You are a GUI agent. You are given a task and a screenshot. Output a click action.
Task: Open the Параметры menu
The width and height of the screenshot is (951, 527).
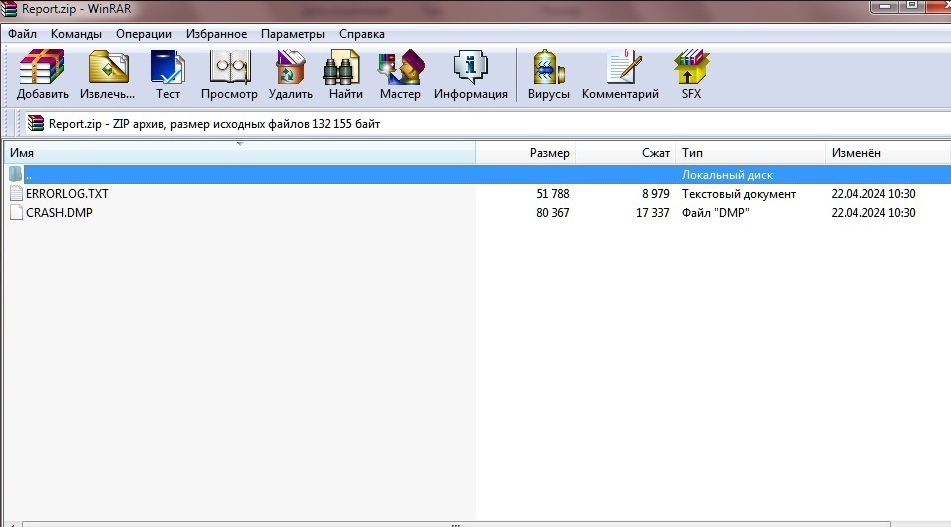point(293,34)
